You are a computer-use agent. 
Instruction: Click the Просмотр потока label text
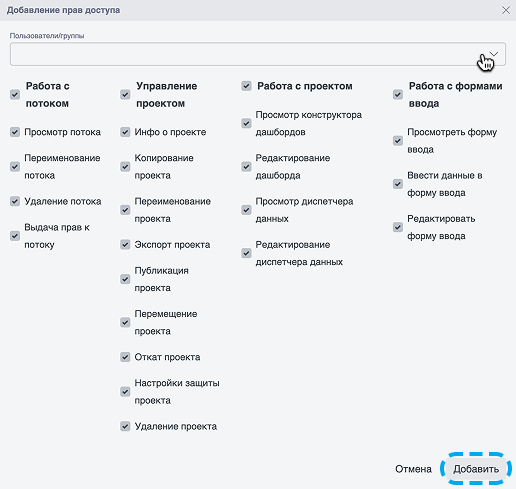(x=62, y=132)
